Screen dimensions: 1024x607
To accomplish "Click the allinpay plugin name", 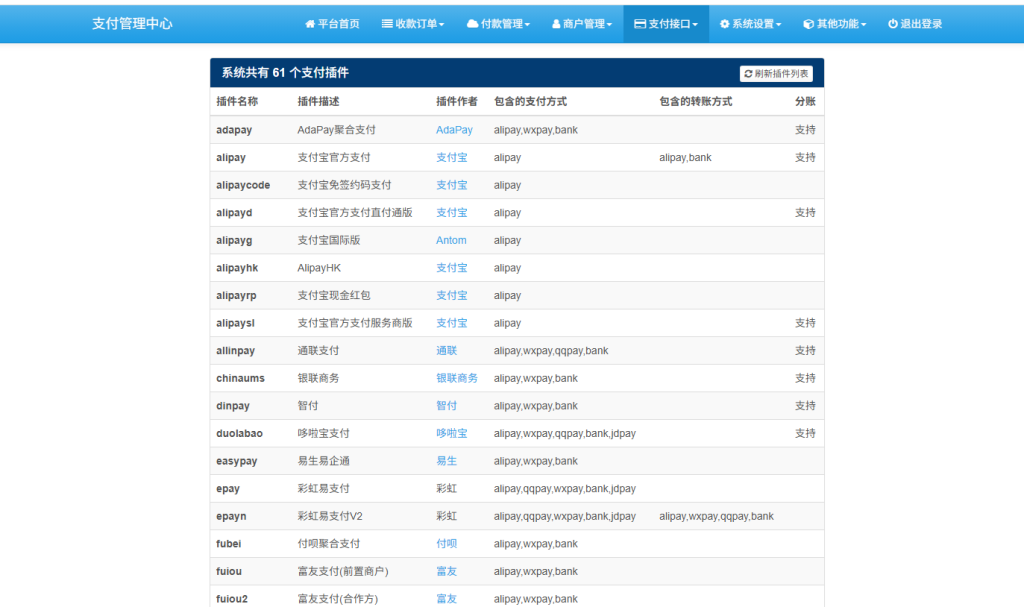I will 236,351.
